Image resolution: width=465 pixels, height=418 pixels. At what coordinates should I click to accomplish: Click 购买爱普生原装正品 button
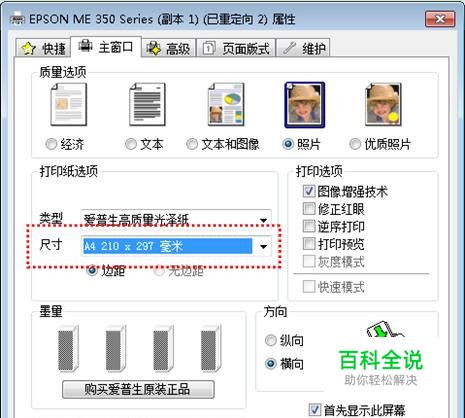click(138, 389)
